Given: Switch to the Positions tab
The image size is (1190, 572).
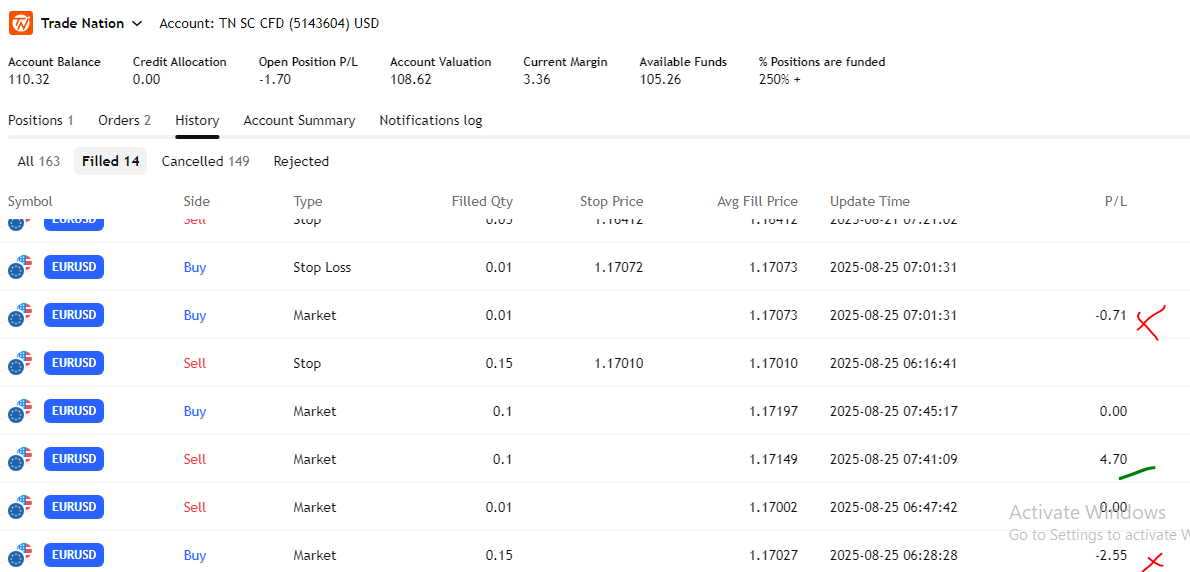Looking at the screenshot, I should 40,120.
